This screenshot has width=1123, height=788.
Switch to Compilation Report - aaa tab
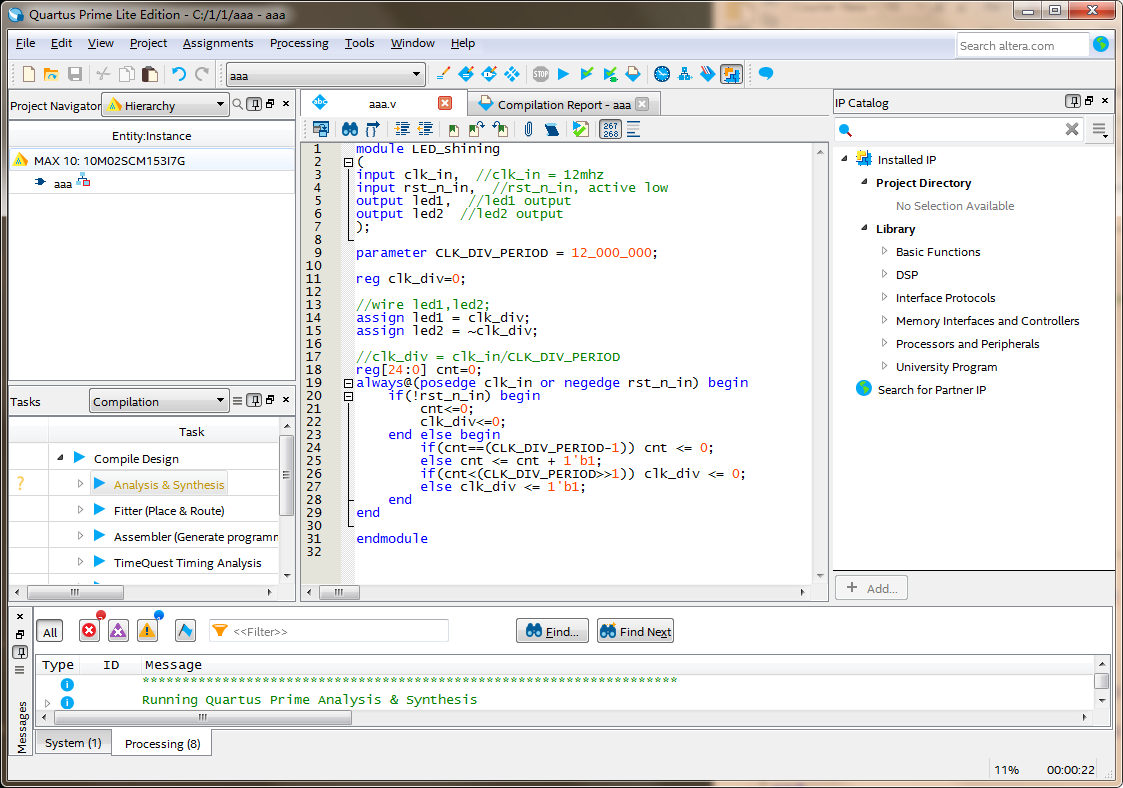[x=564, y=105]
